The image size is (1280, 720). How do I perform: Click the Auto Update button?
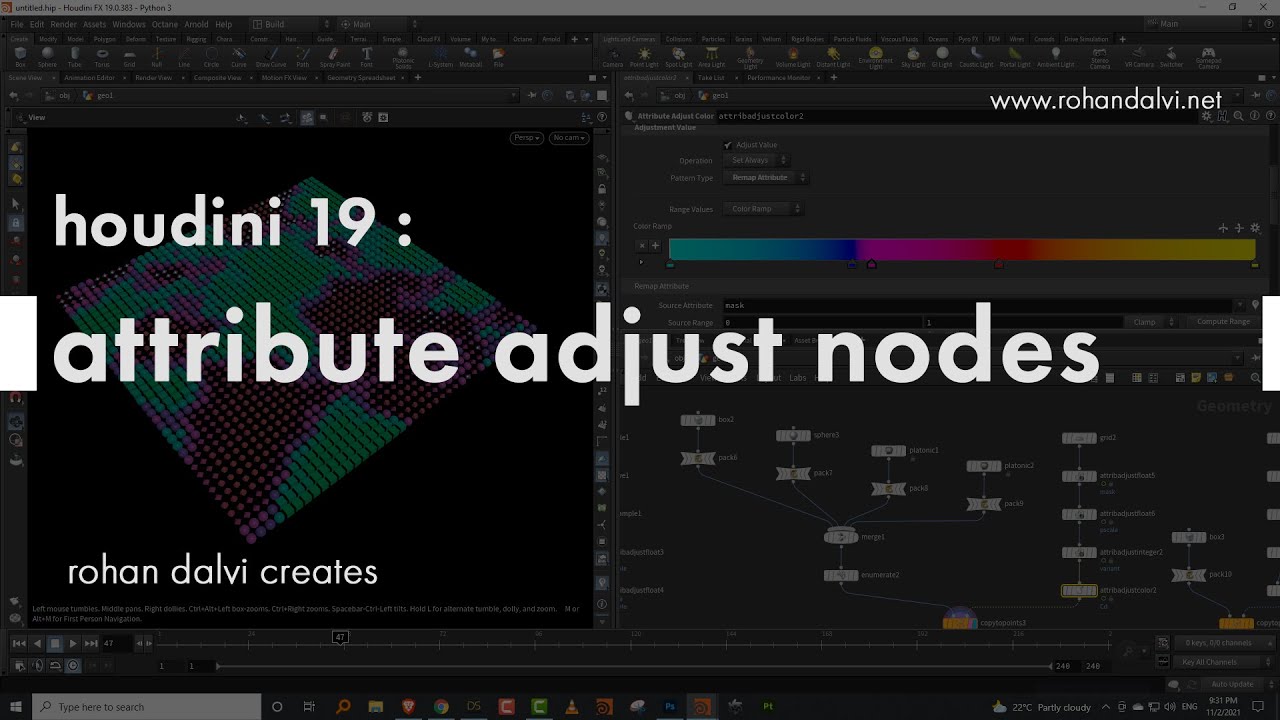pos(1232,684)
